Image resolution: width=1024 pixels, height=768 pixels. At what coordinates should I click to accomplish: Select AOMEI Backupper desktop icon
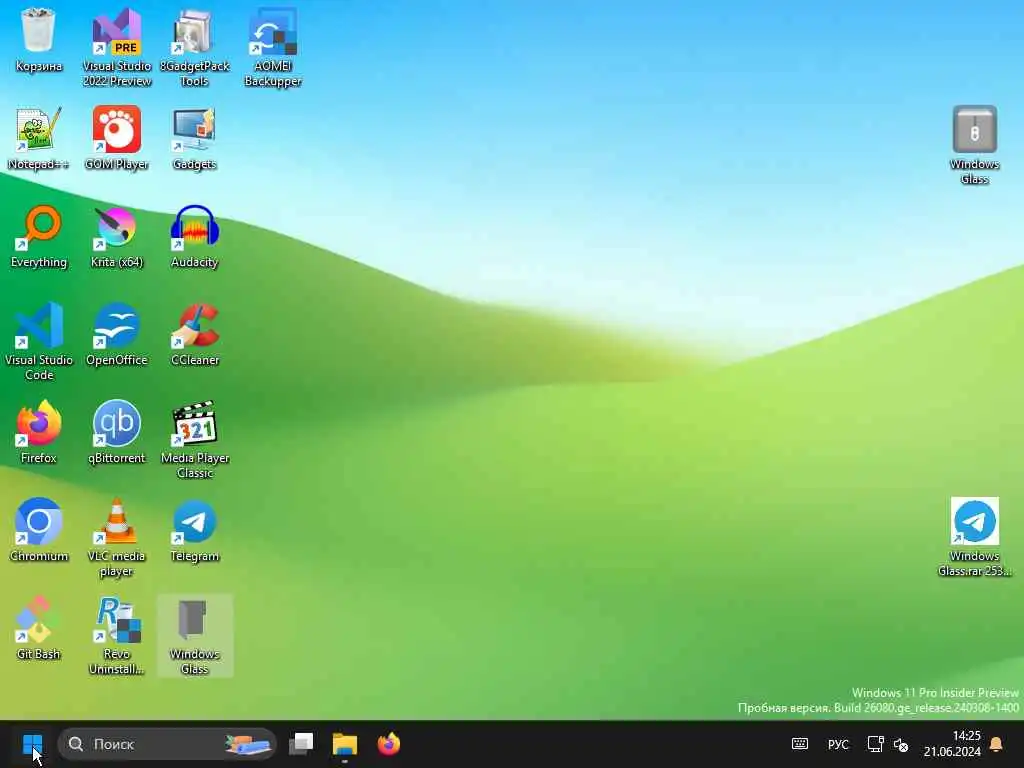pyautogui.click(x=273, y=47)
